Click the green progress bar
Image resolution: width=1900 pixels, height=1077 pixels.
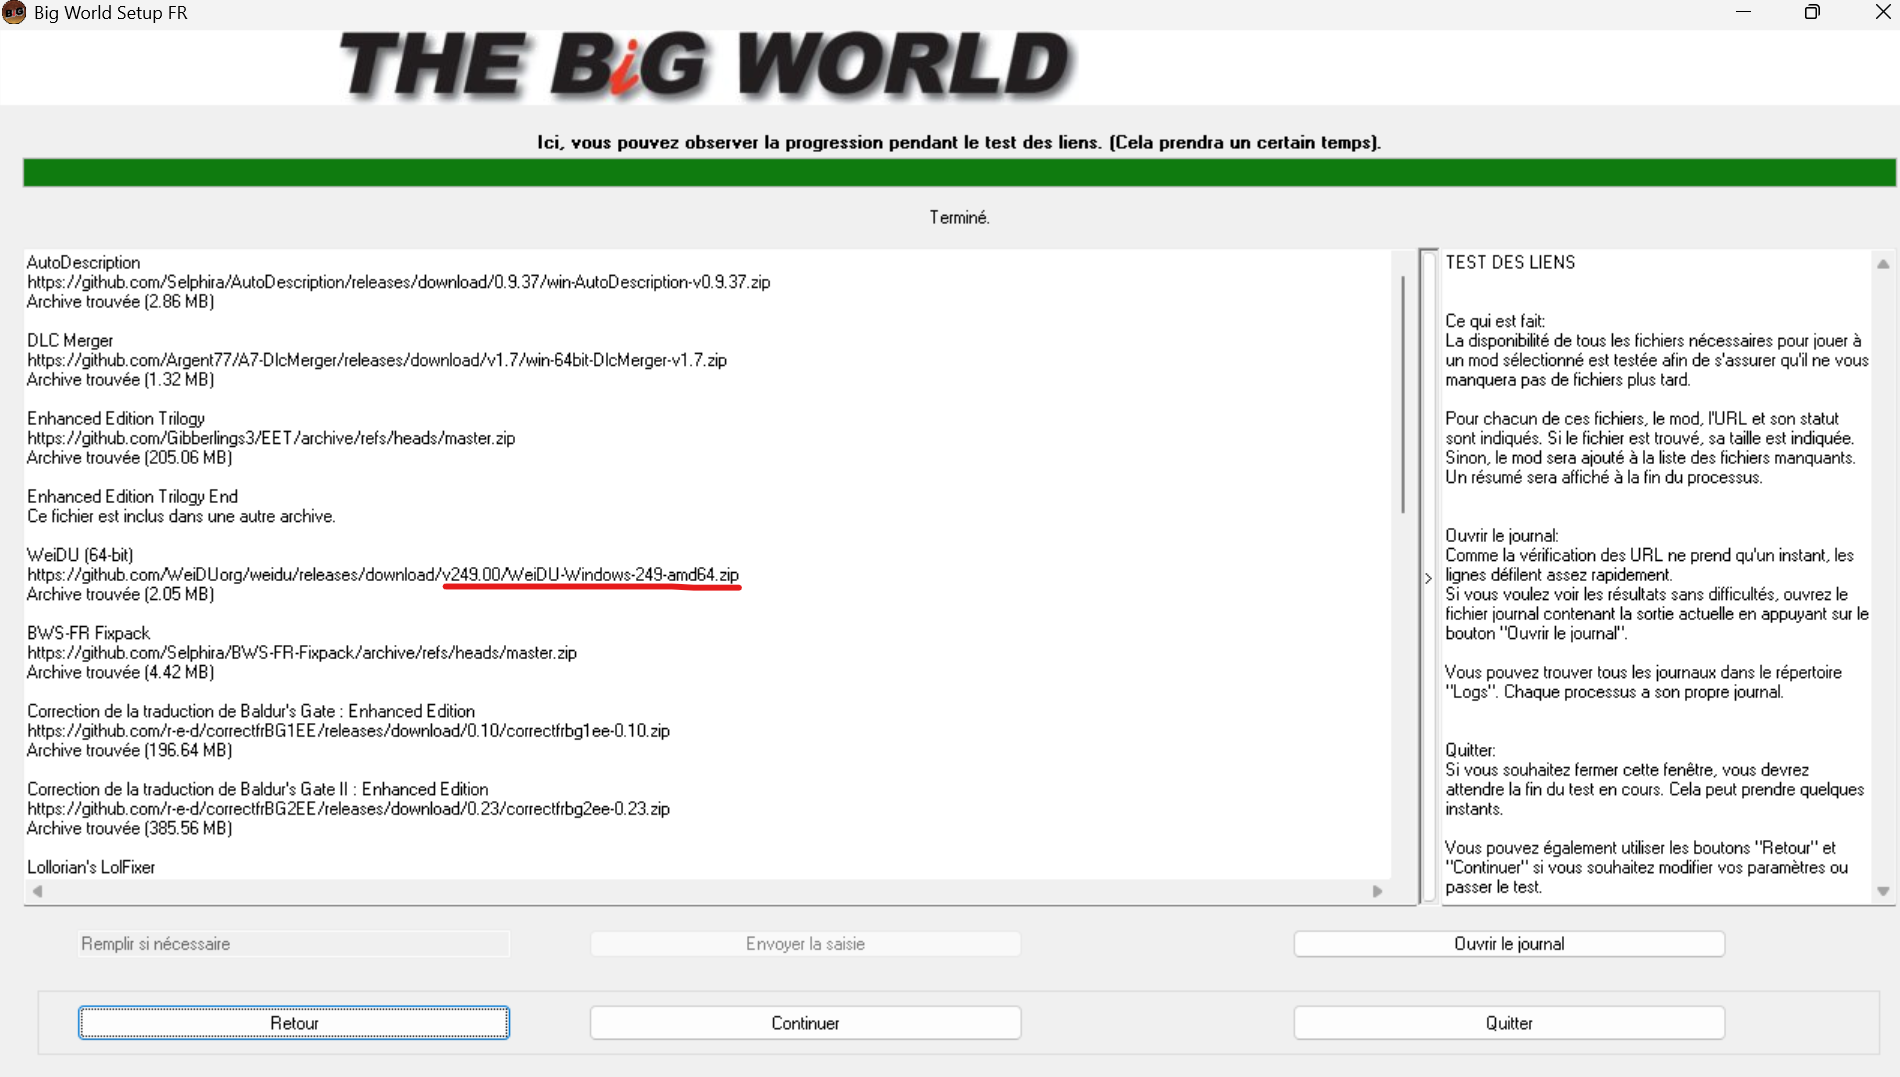(x=959, y=172)
